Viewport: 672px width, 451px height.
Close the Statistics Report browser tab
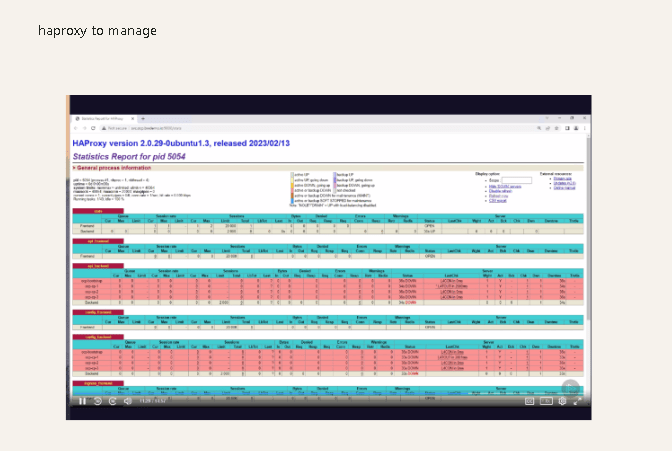tap(132, 119)
